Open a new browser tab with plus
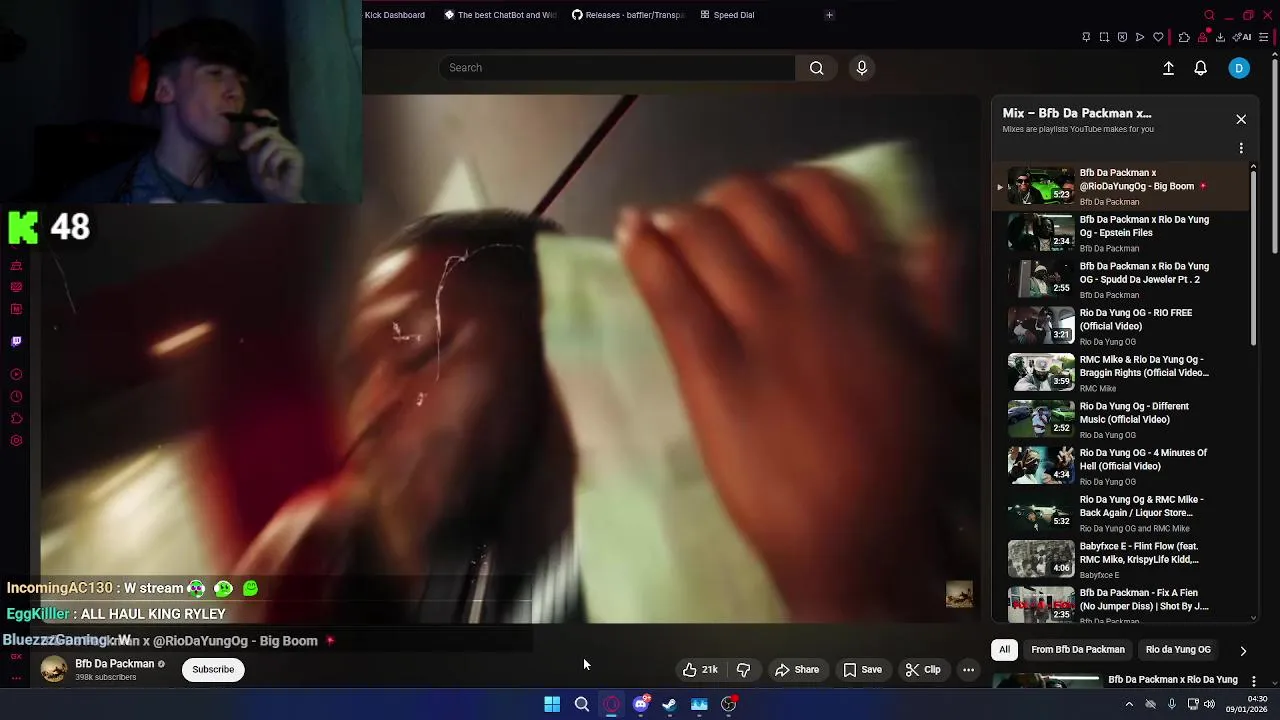This screenshot has height=720, width=1280. click(829, 15)
